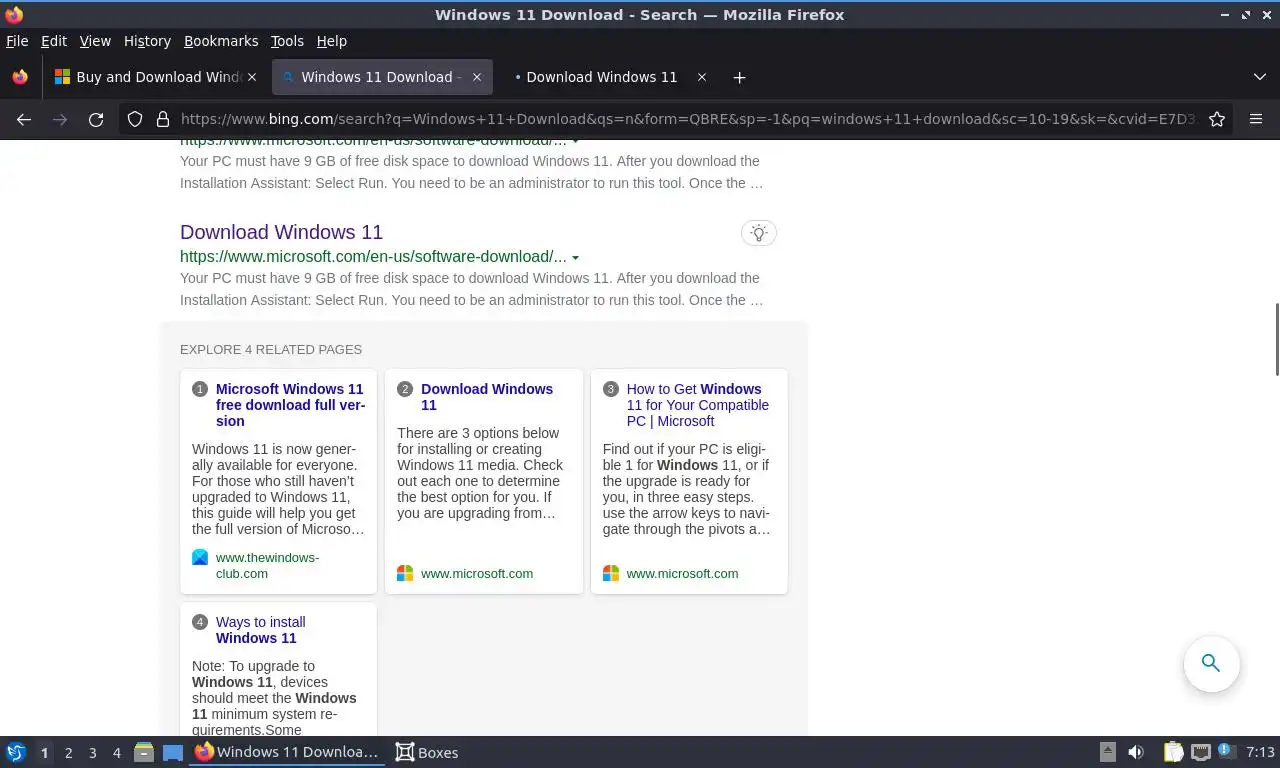Open Download Windows 11 link in card 2
Screen dimensions: 1280x768
point(487,397)
